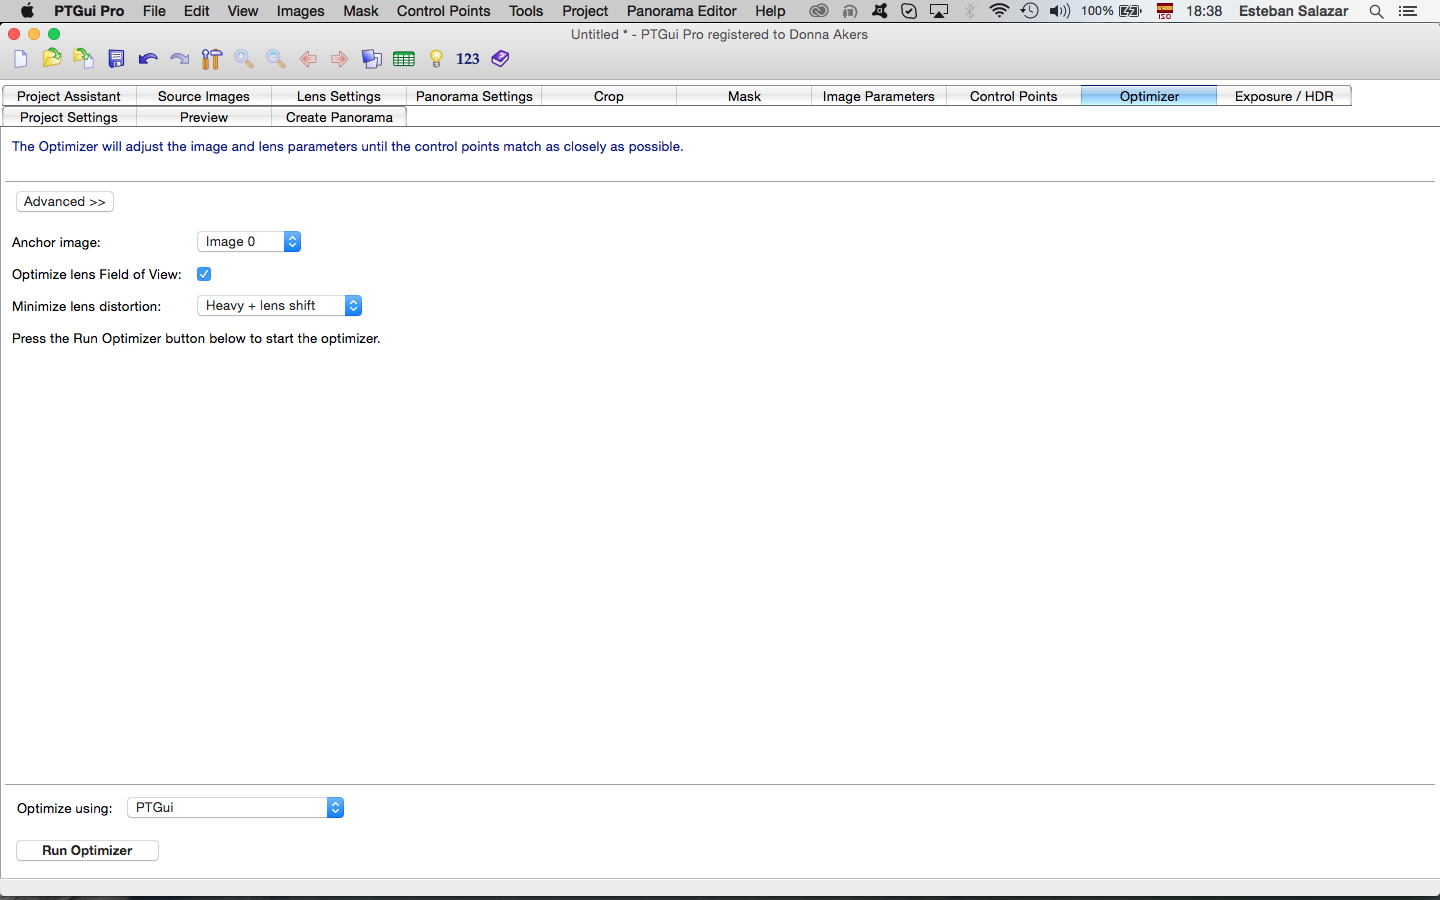Go to Create Panorama tab

pyautogui.click(x=339, y=117)
